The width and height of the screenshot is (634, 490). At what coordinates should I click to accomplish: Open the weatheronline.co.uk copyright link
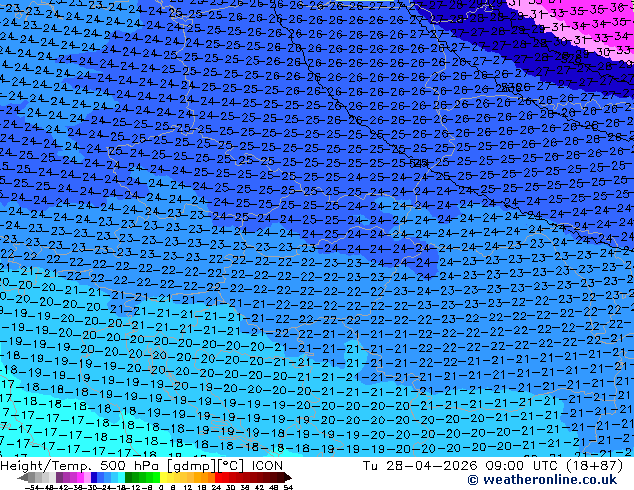click(x=542, y=480)
